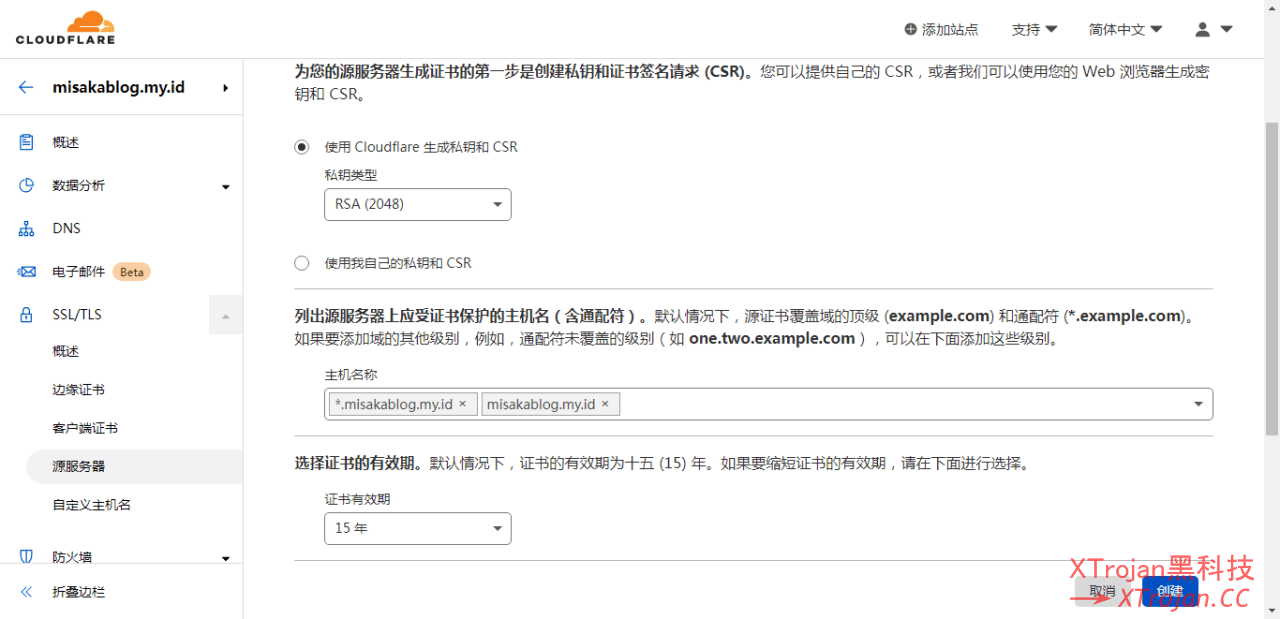Screen dimensions: 1280x619
Task: Click the Cloudflare logo
Action: (65, 28)
